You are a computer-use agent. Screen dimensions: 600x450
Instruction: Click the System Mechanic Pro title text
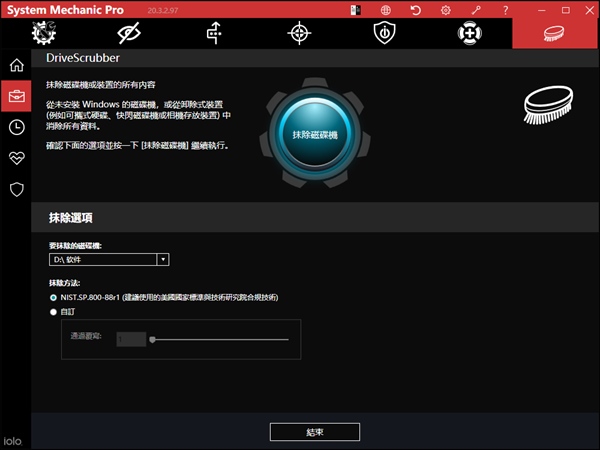coord(65,10)
